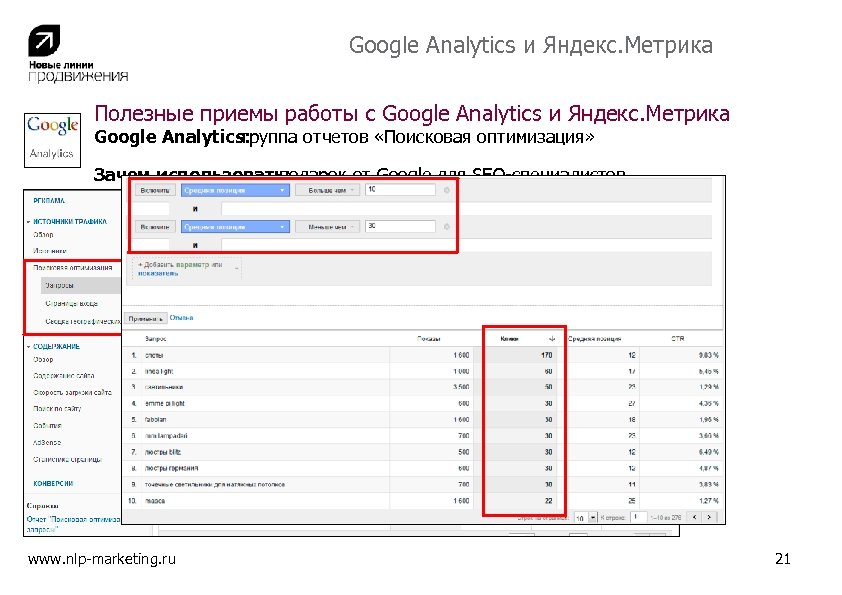Image resolution: width=842 pixels, height=595 pixels.
Task: Open Поиск по сайту in the sidebar
Action: point(57,409)
